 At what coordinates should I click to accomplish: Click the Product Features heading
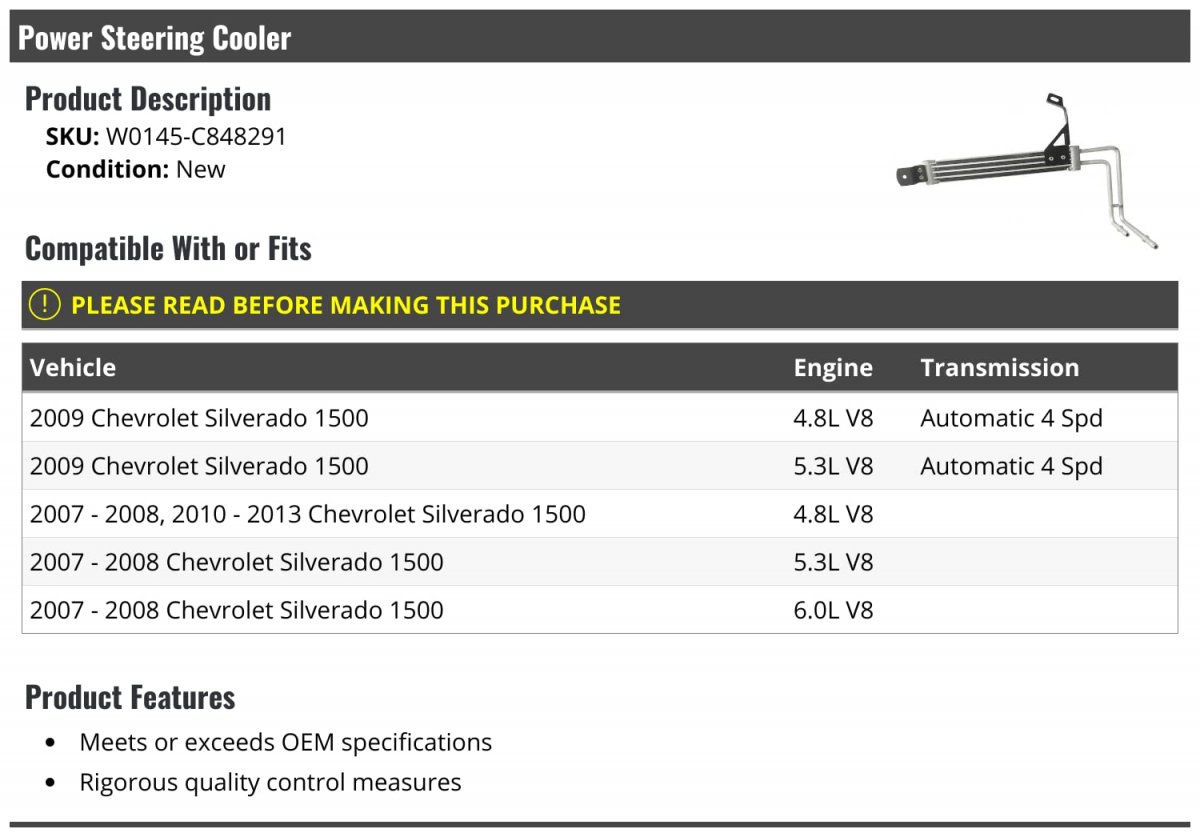(130, 697)
